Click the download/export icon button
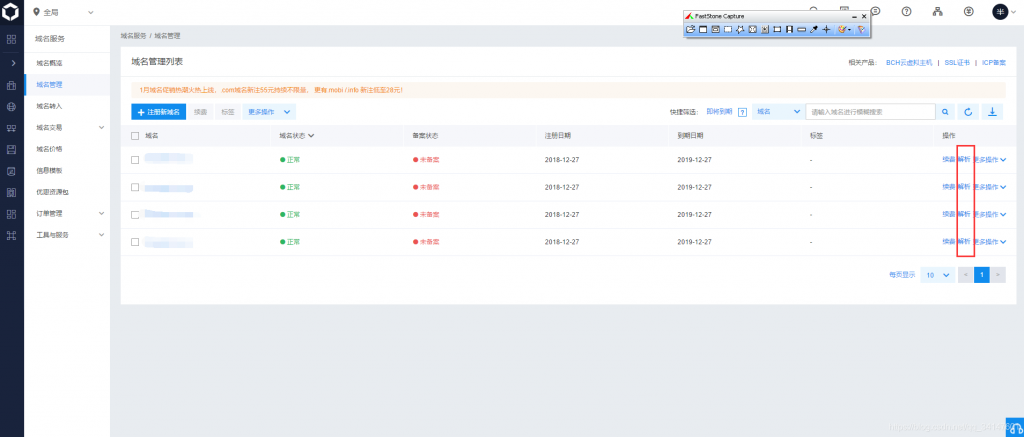Screen dimensions: 1024x437 [x=992, y=112]
